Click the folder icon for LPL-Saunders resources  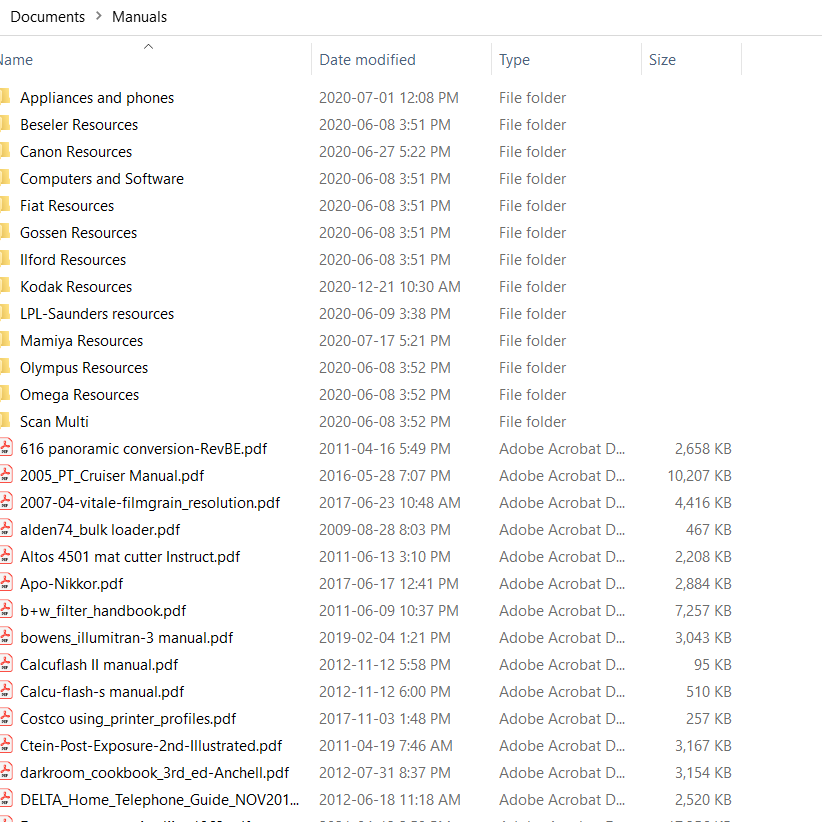coord(5,313)
